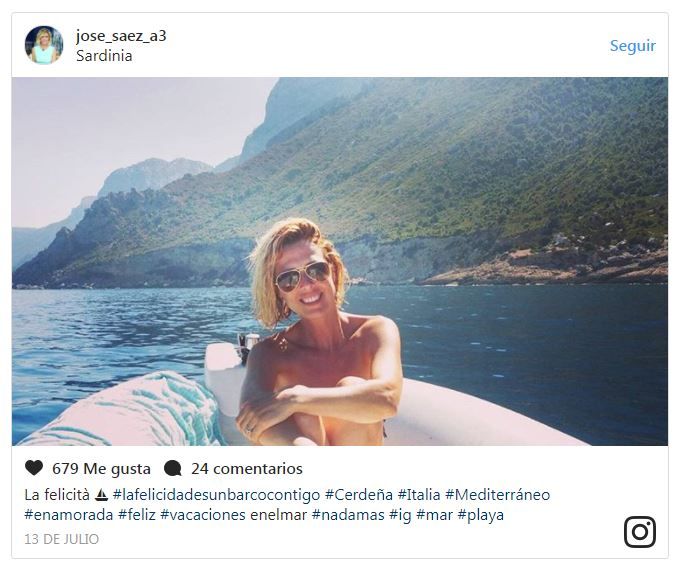Open hashtag #lafelicidadesunbarcocontigo
This screenshot has width=680, height=575.
[x=216, y=495]
